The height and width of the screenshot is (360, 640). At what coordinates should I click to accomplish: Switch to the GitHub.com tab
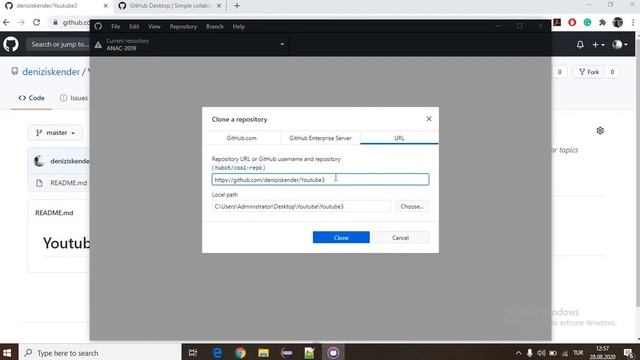click(241, 138)
